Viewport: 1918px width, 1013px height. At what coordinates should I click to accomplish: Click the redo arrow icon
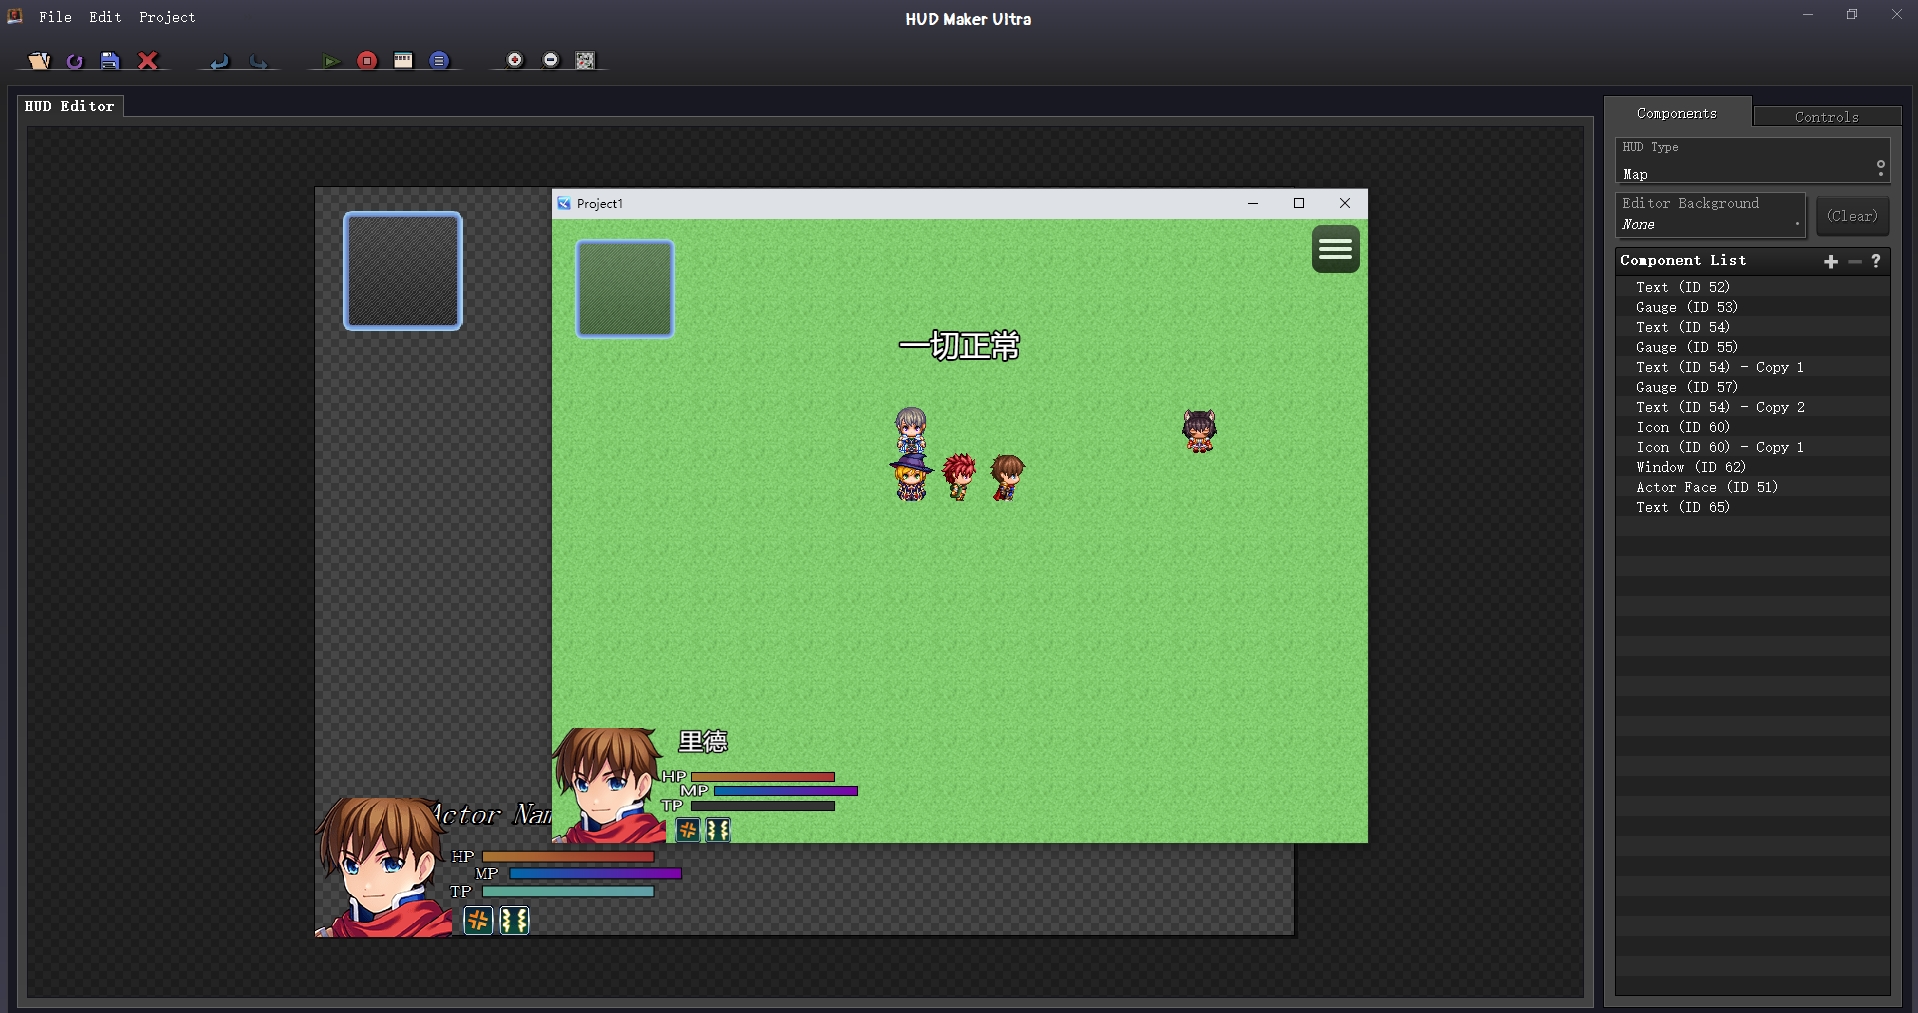(x=258, y=61)
